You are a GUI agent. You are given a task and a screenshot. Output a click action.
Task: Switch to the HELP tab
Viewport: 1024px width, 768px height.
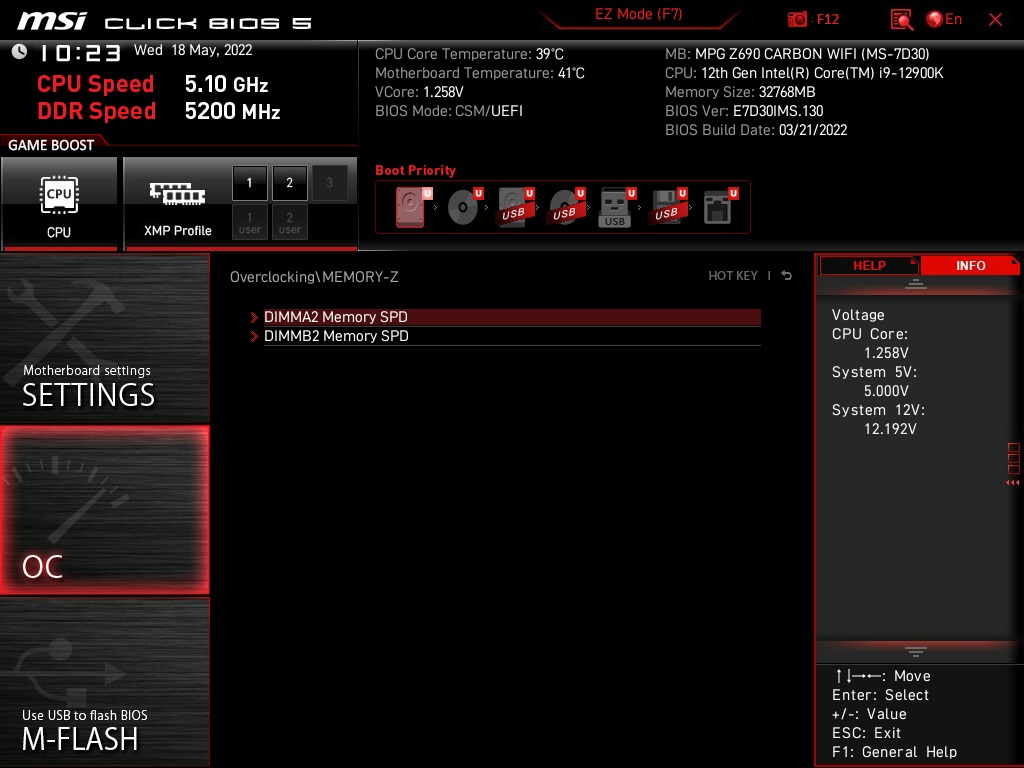point(869,266)
